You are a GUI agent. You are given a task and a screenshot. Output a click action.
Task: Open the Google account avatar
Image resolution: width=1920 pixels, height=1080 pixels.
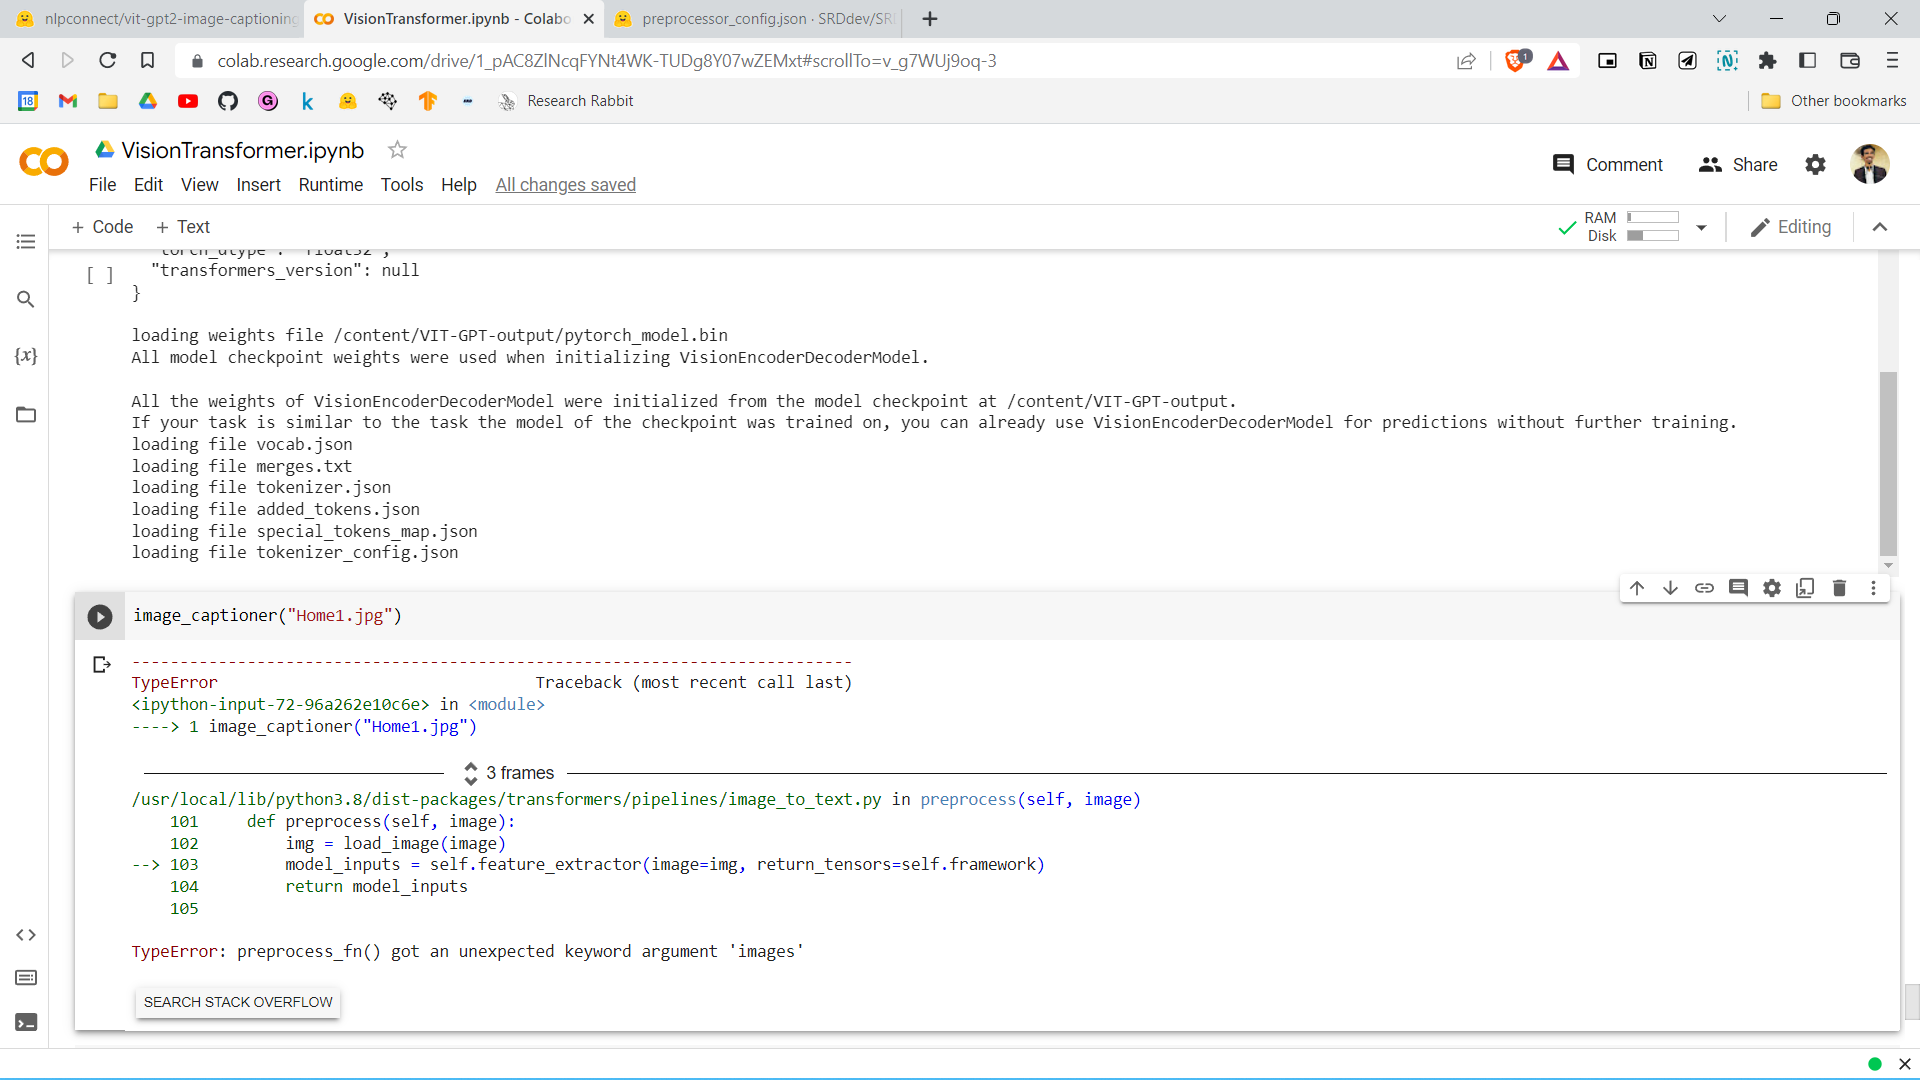(1869, 164)
